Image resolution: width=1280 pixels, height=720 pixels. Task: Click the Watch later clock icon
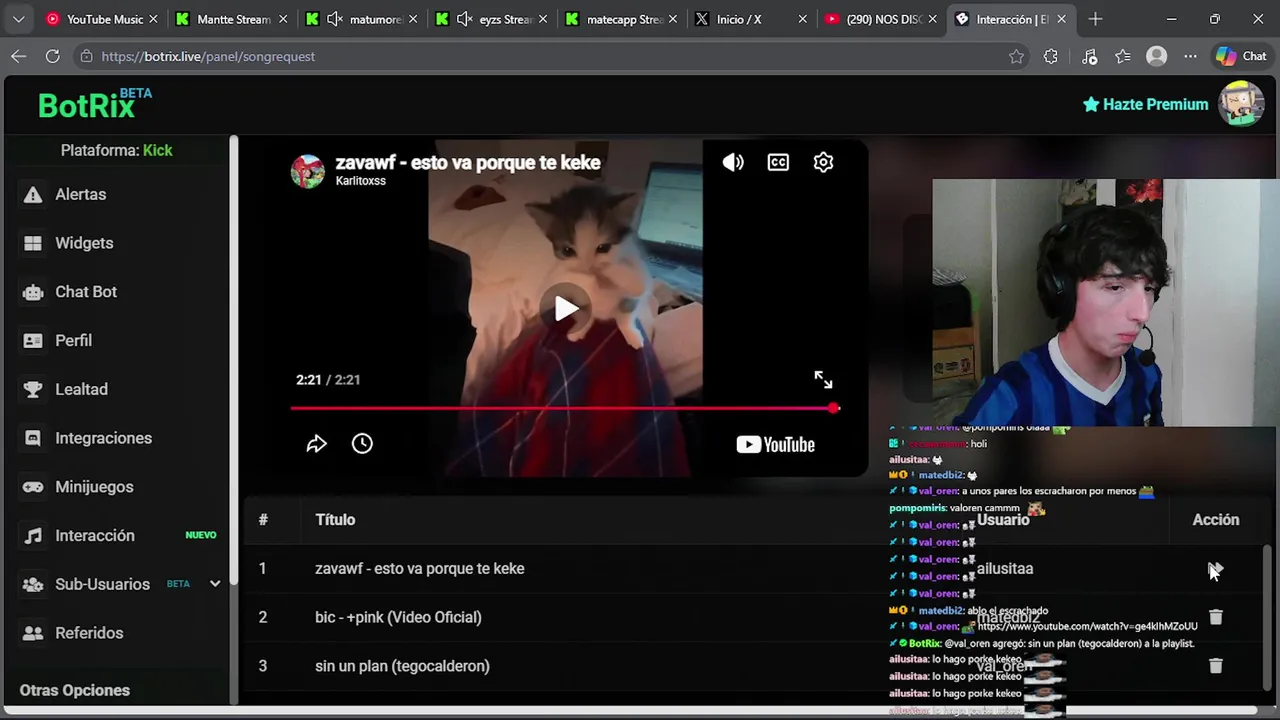click(362, 444)
